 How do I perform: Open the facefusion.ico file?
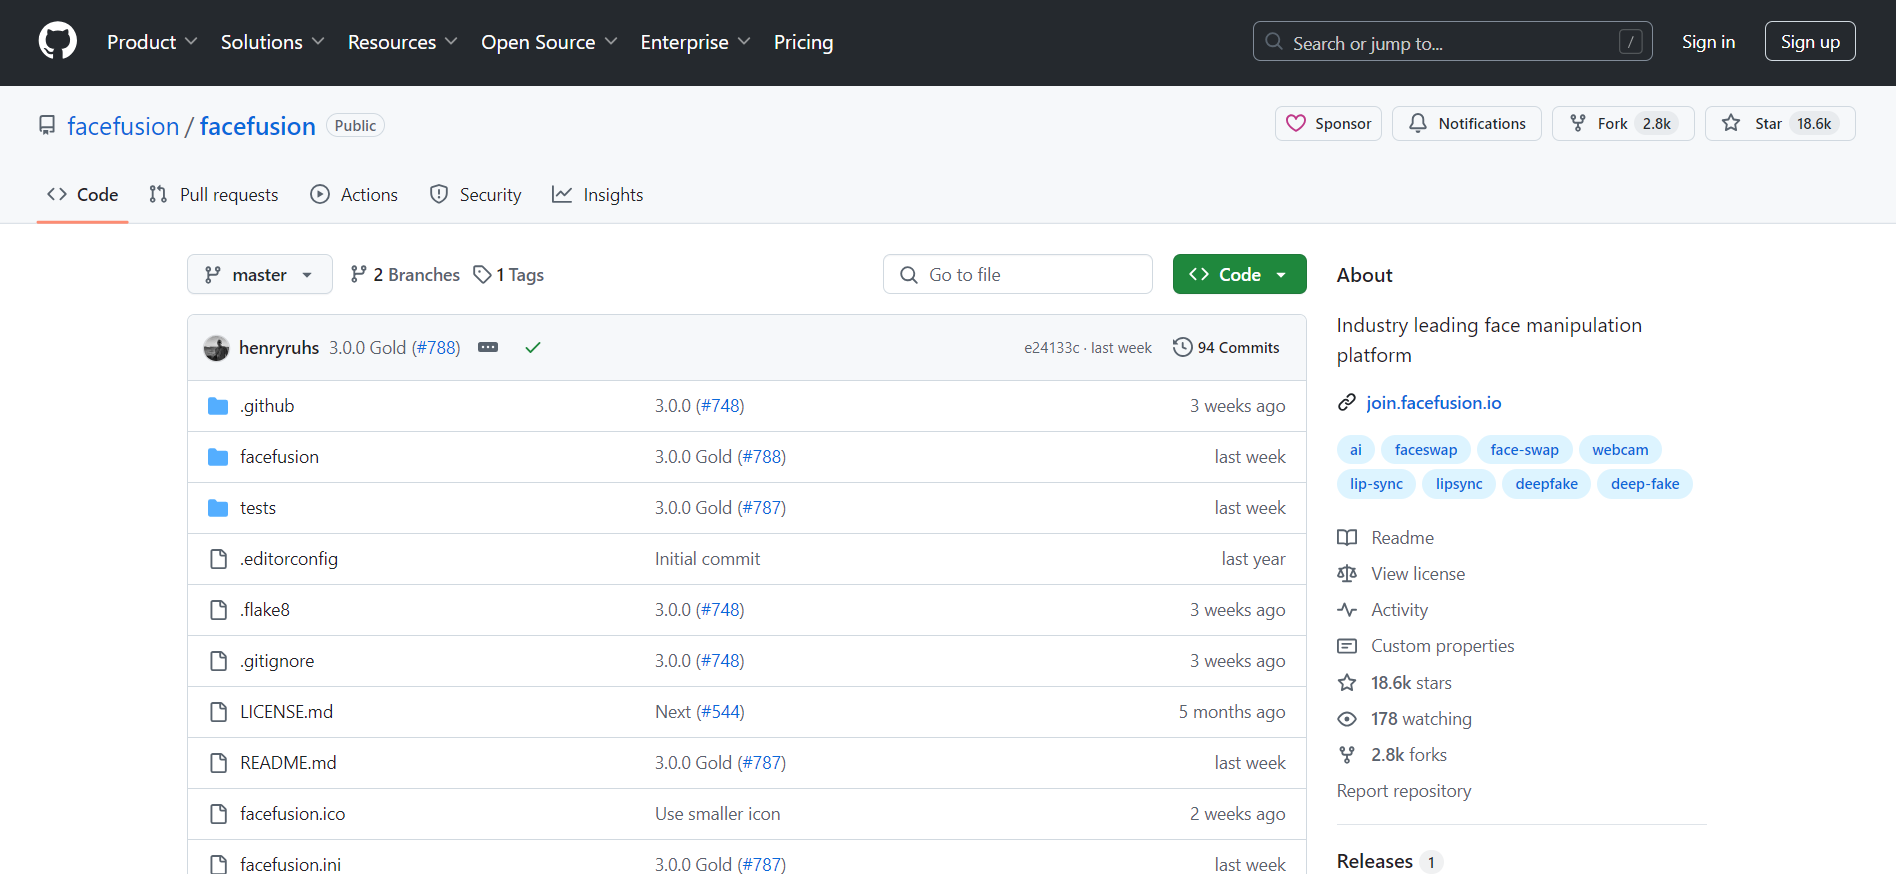coord(292,813)
